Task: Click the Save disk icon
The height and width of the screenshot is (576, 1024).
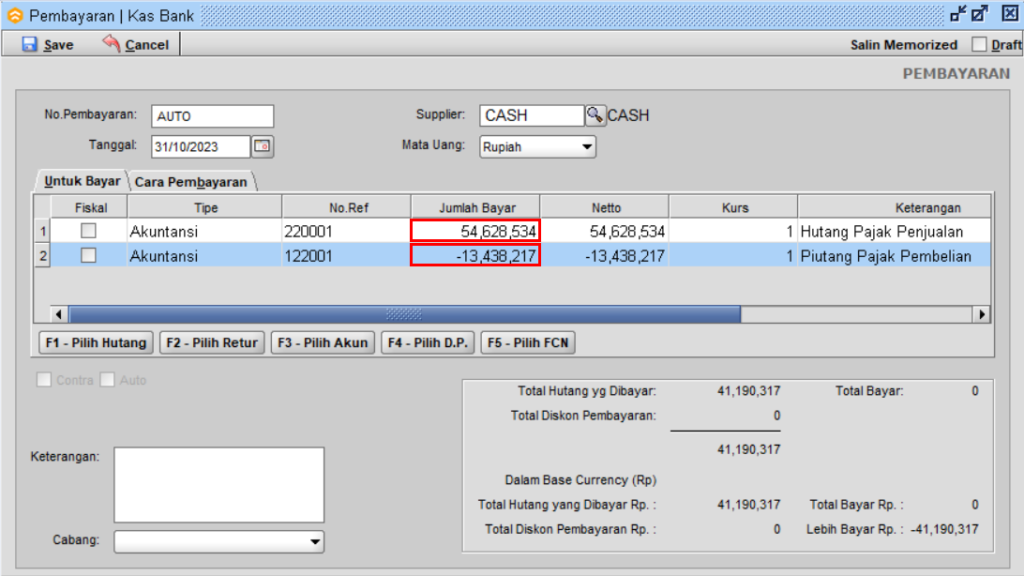Action: 29,44
